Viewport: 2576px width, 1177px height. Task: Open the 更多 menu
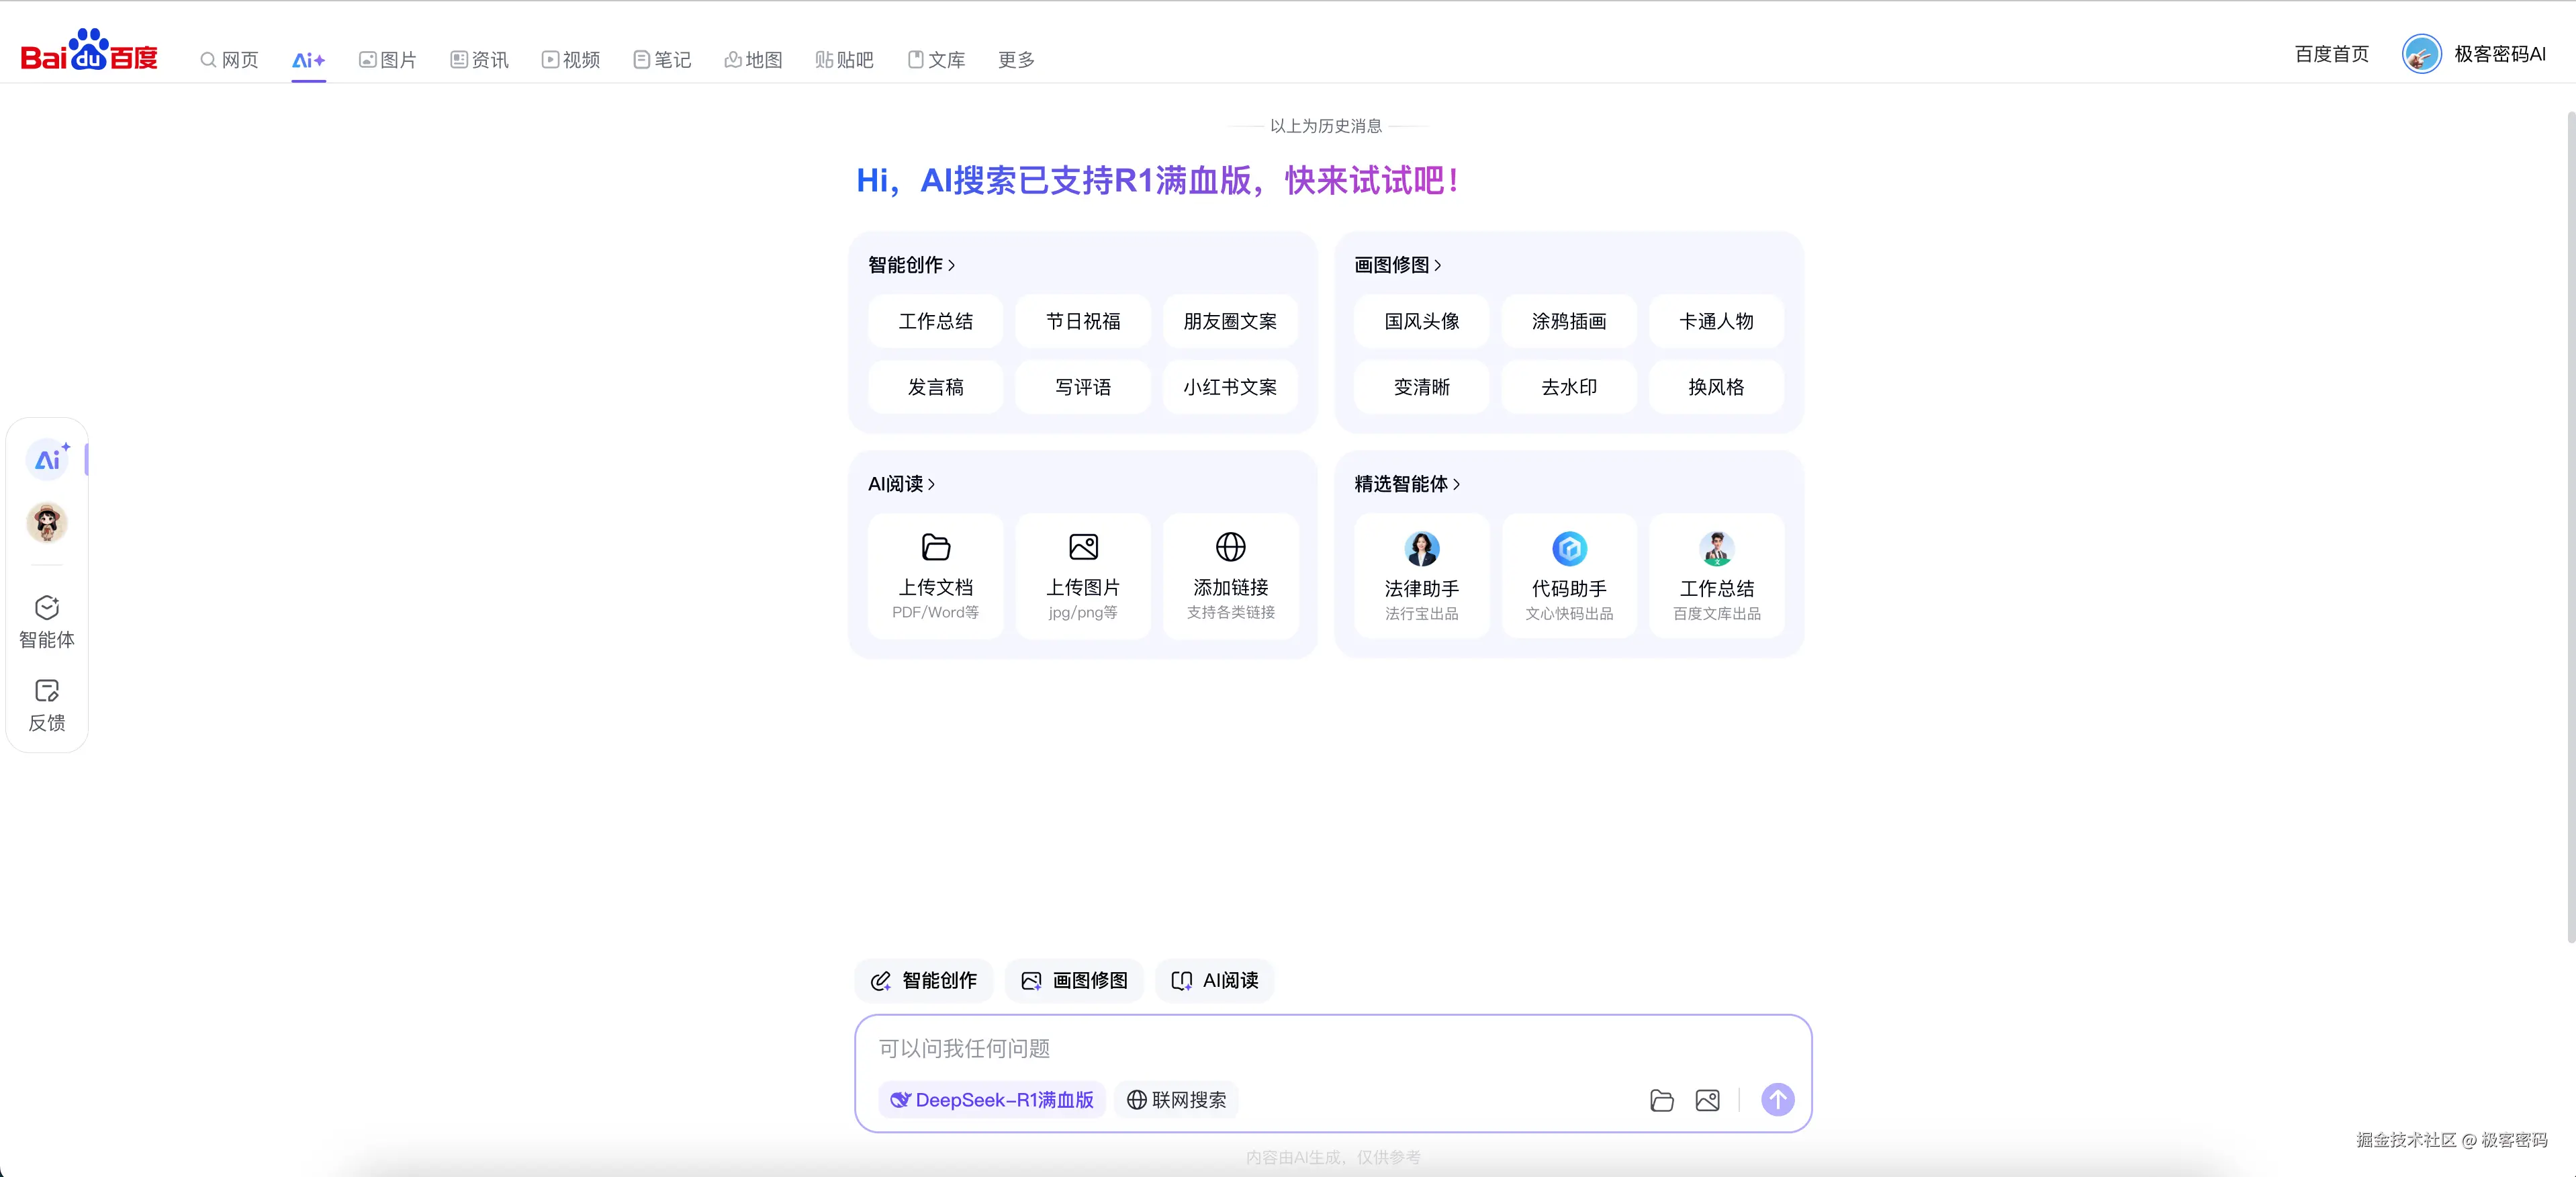pyautogui.click(x=1015, y=59)
